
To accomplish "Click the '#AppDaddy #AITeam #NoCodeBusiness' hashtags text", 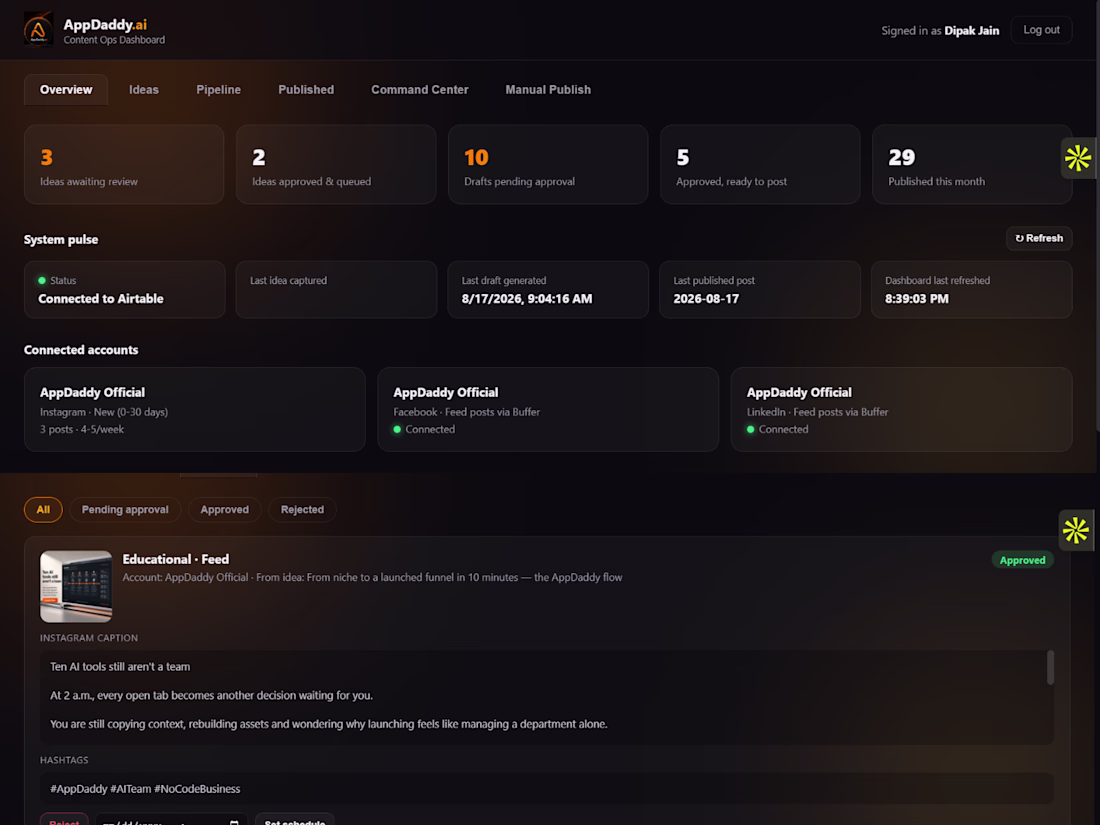I will coord(145,789).
